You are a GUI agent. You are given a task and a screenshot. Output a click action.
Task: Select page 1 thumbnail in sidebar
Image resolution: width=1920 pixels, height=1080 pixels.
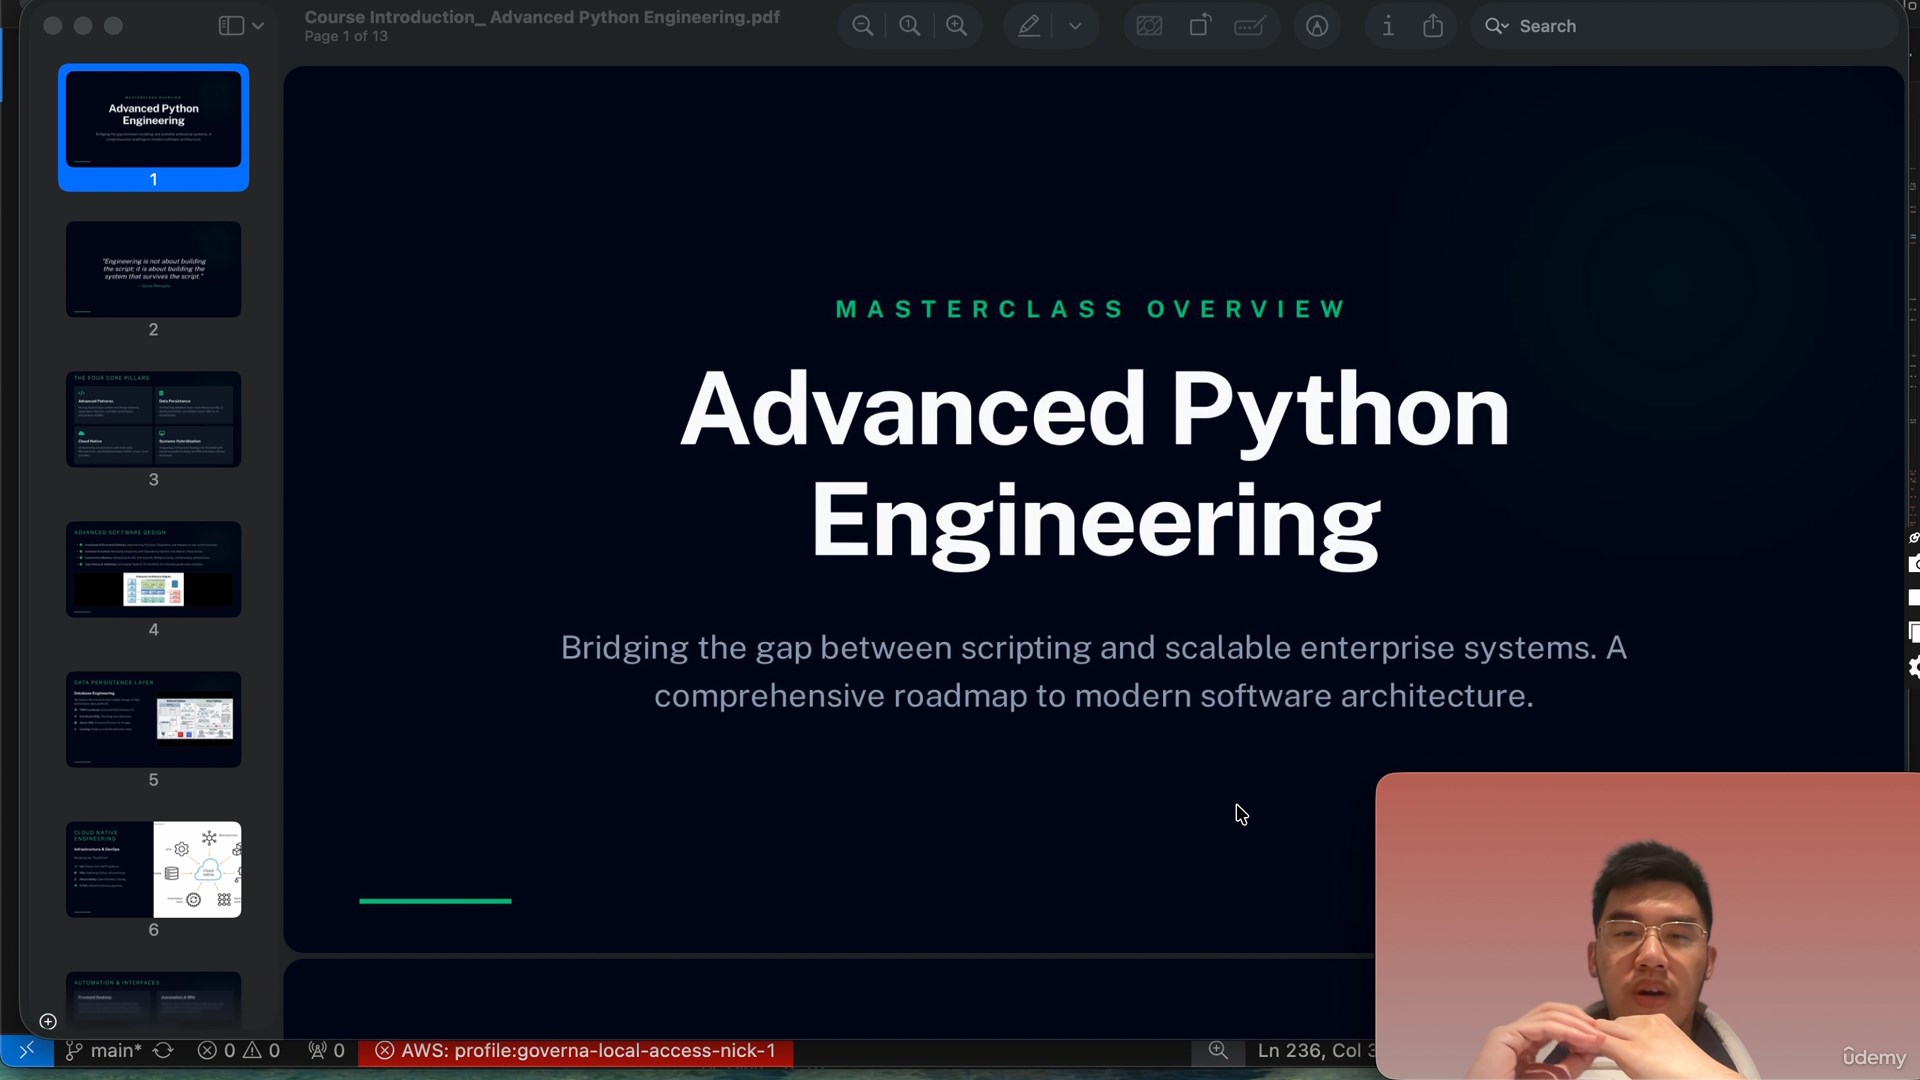tap(154, 118)
